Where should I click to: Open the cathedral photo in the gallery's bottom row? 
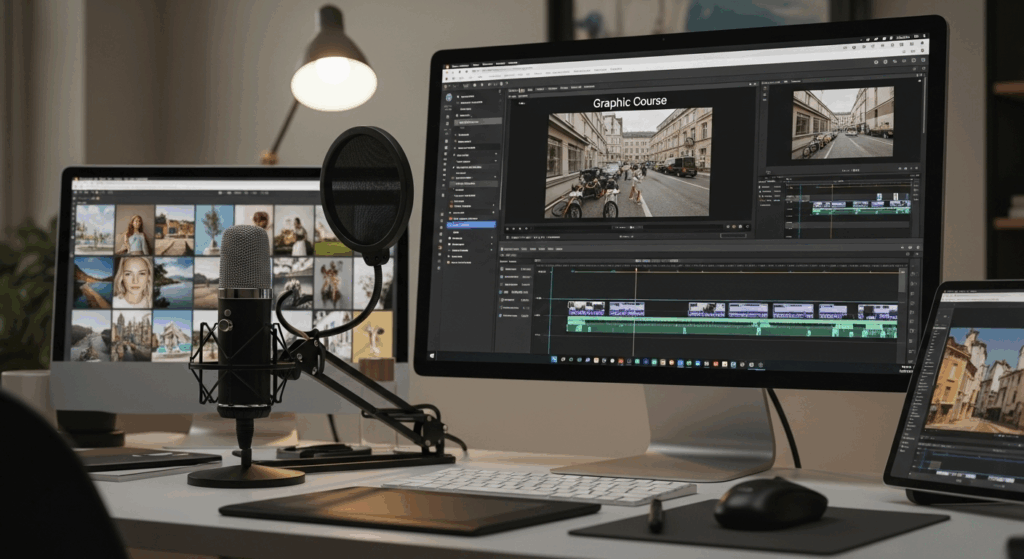point(132,336)
